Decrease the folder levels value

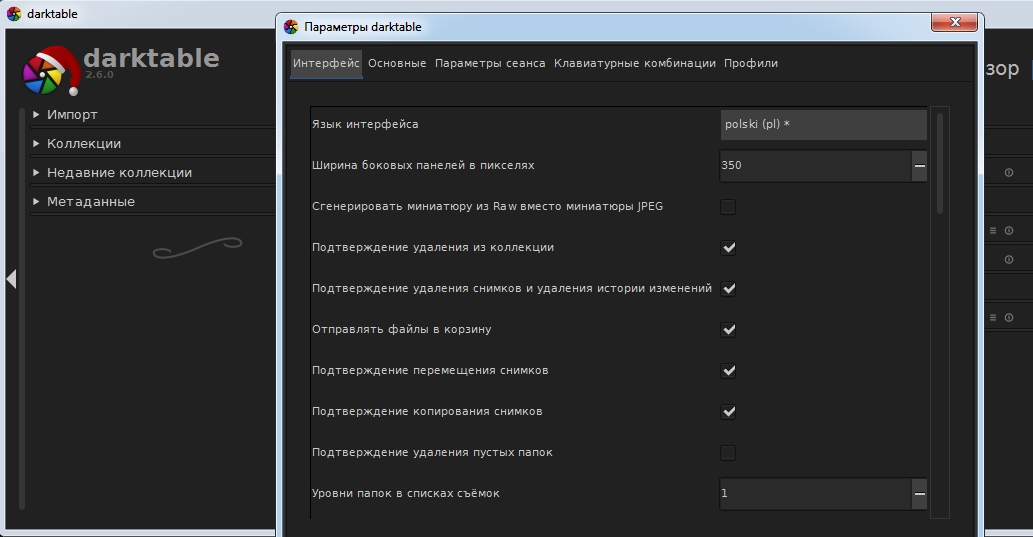(919, 494)
